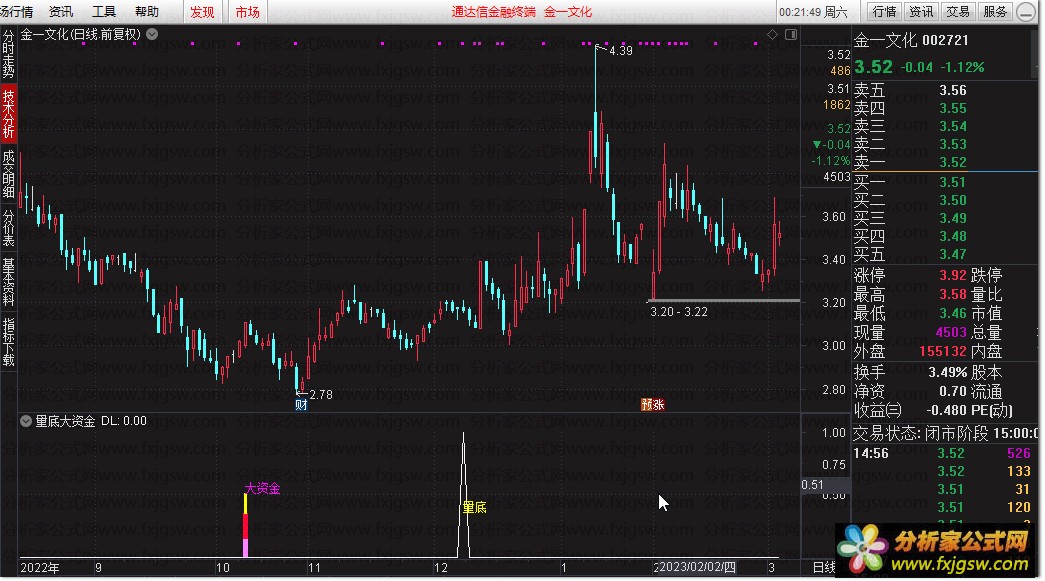Click the 收益(三) value -0.480
The image size is (1045, 581).
(946, 410)
